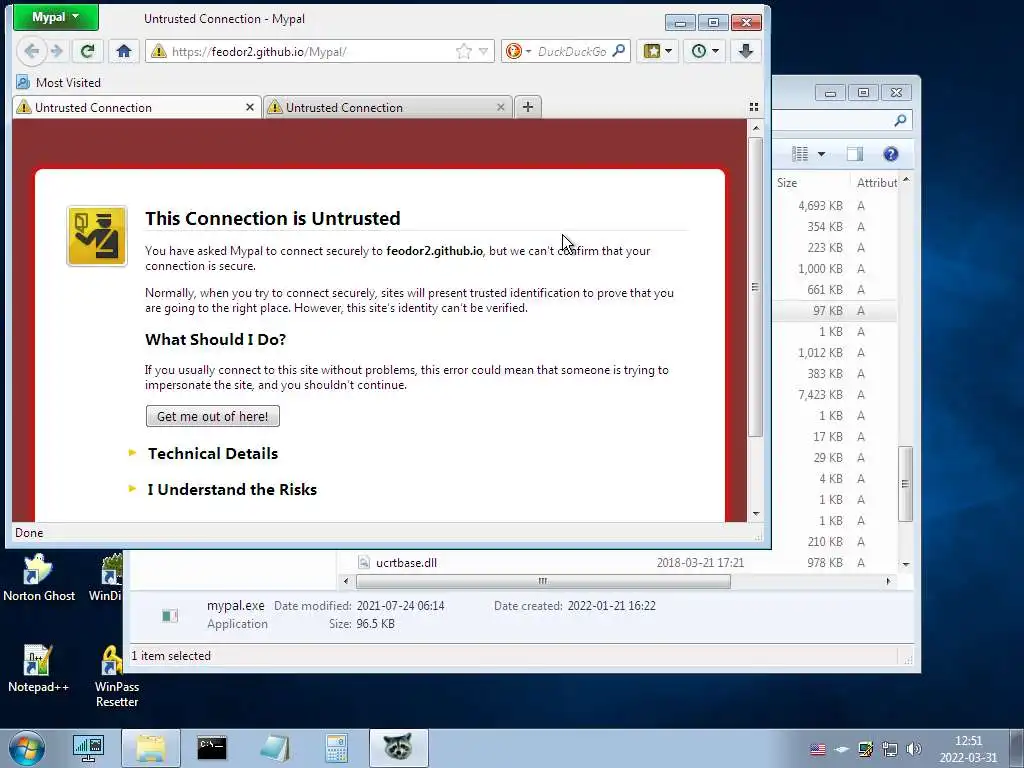
Task: Open the Windows Start orb
Action: click(27, 748)
